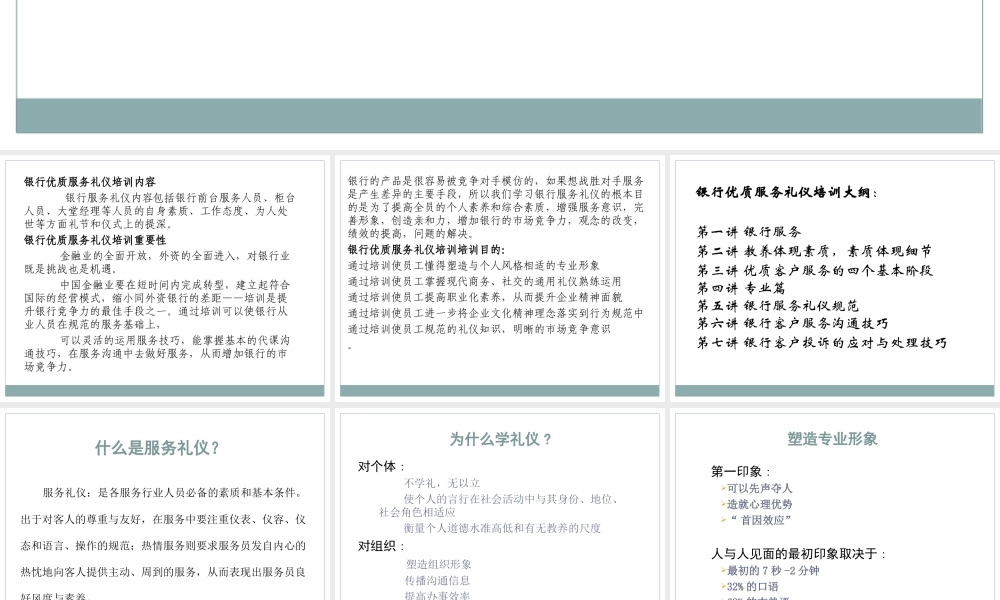
Task: Click the outline line 第四讲 专业篇
Action: point(740,288)
